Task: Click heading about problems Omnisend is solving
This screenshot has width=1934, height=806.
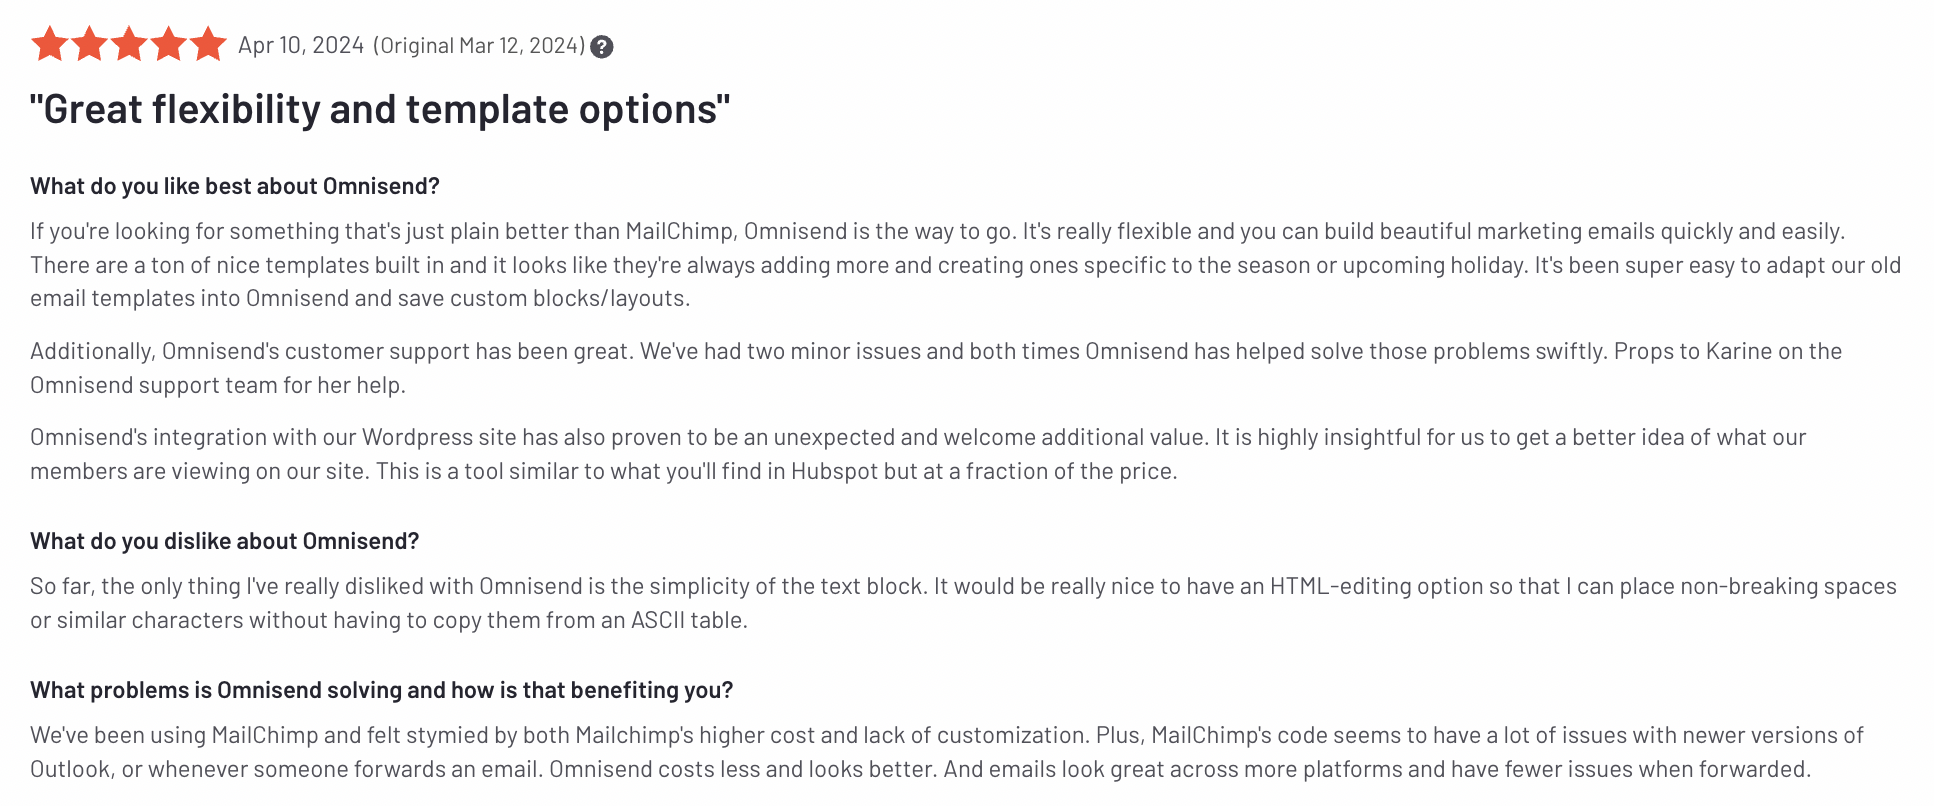Action: point(382,690)
